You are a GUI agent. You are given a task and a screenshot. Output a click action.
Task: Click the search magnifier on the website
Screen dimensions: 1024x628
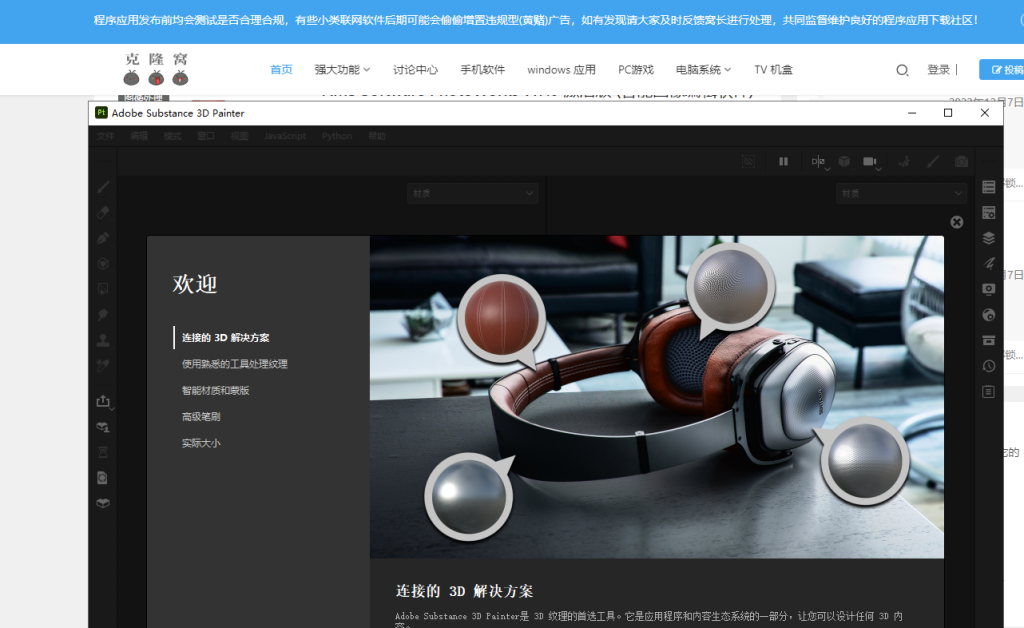click(902, 70)
